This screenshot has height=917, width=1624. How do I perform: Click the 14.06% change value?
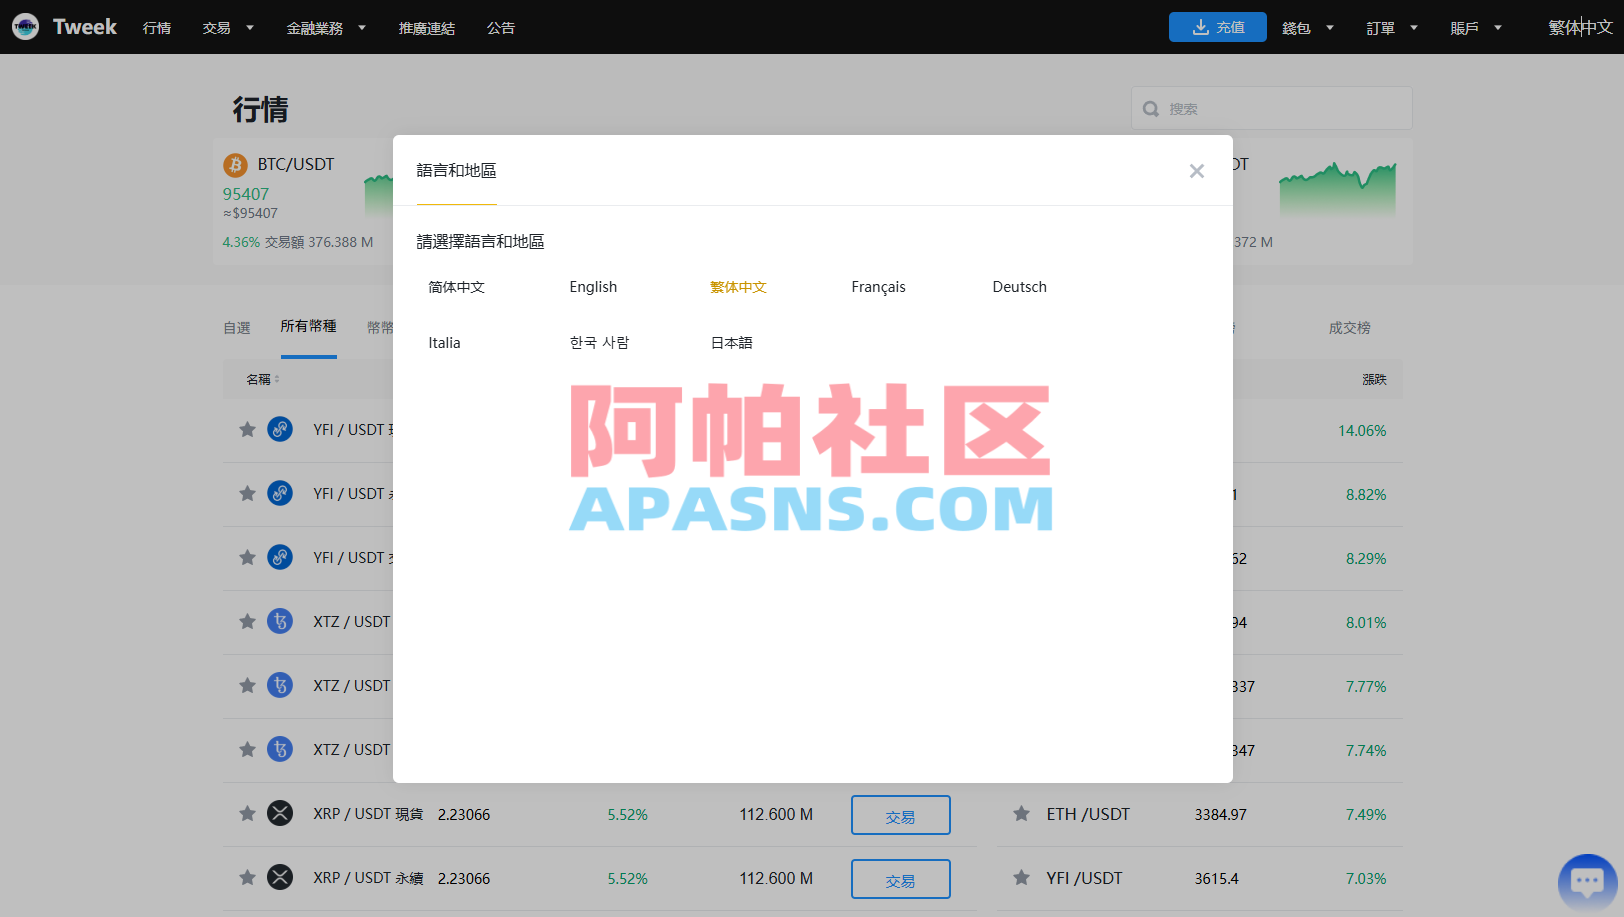pyautogui.click(x=1362, y=430)
